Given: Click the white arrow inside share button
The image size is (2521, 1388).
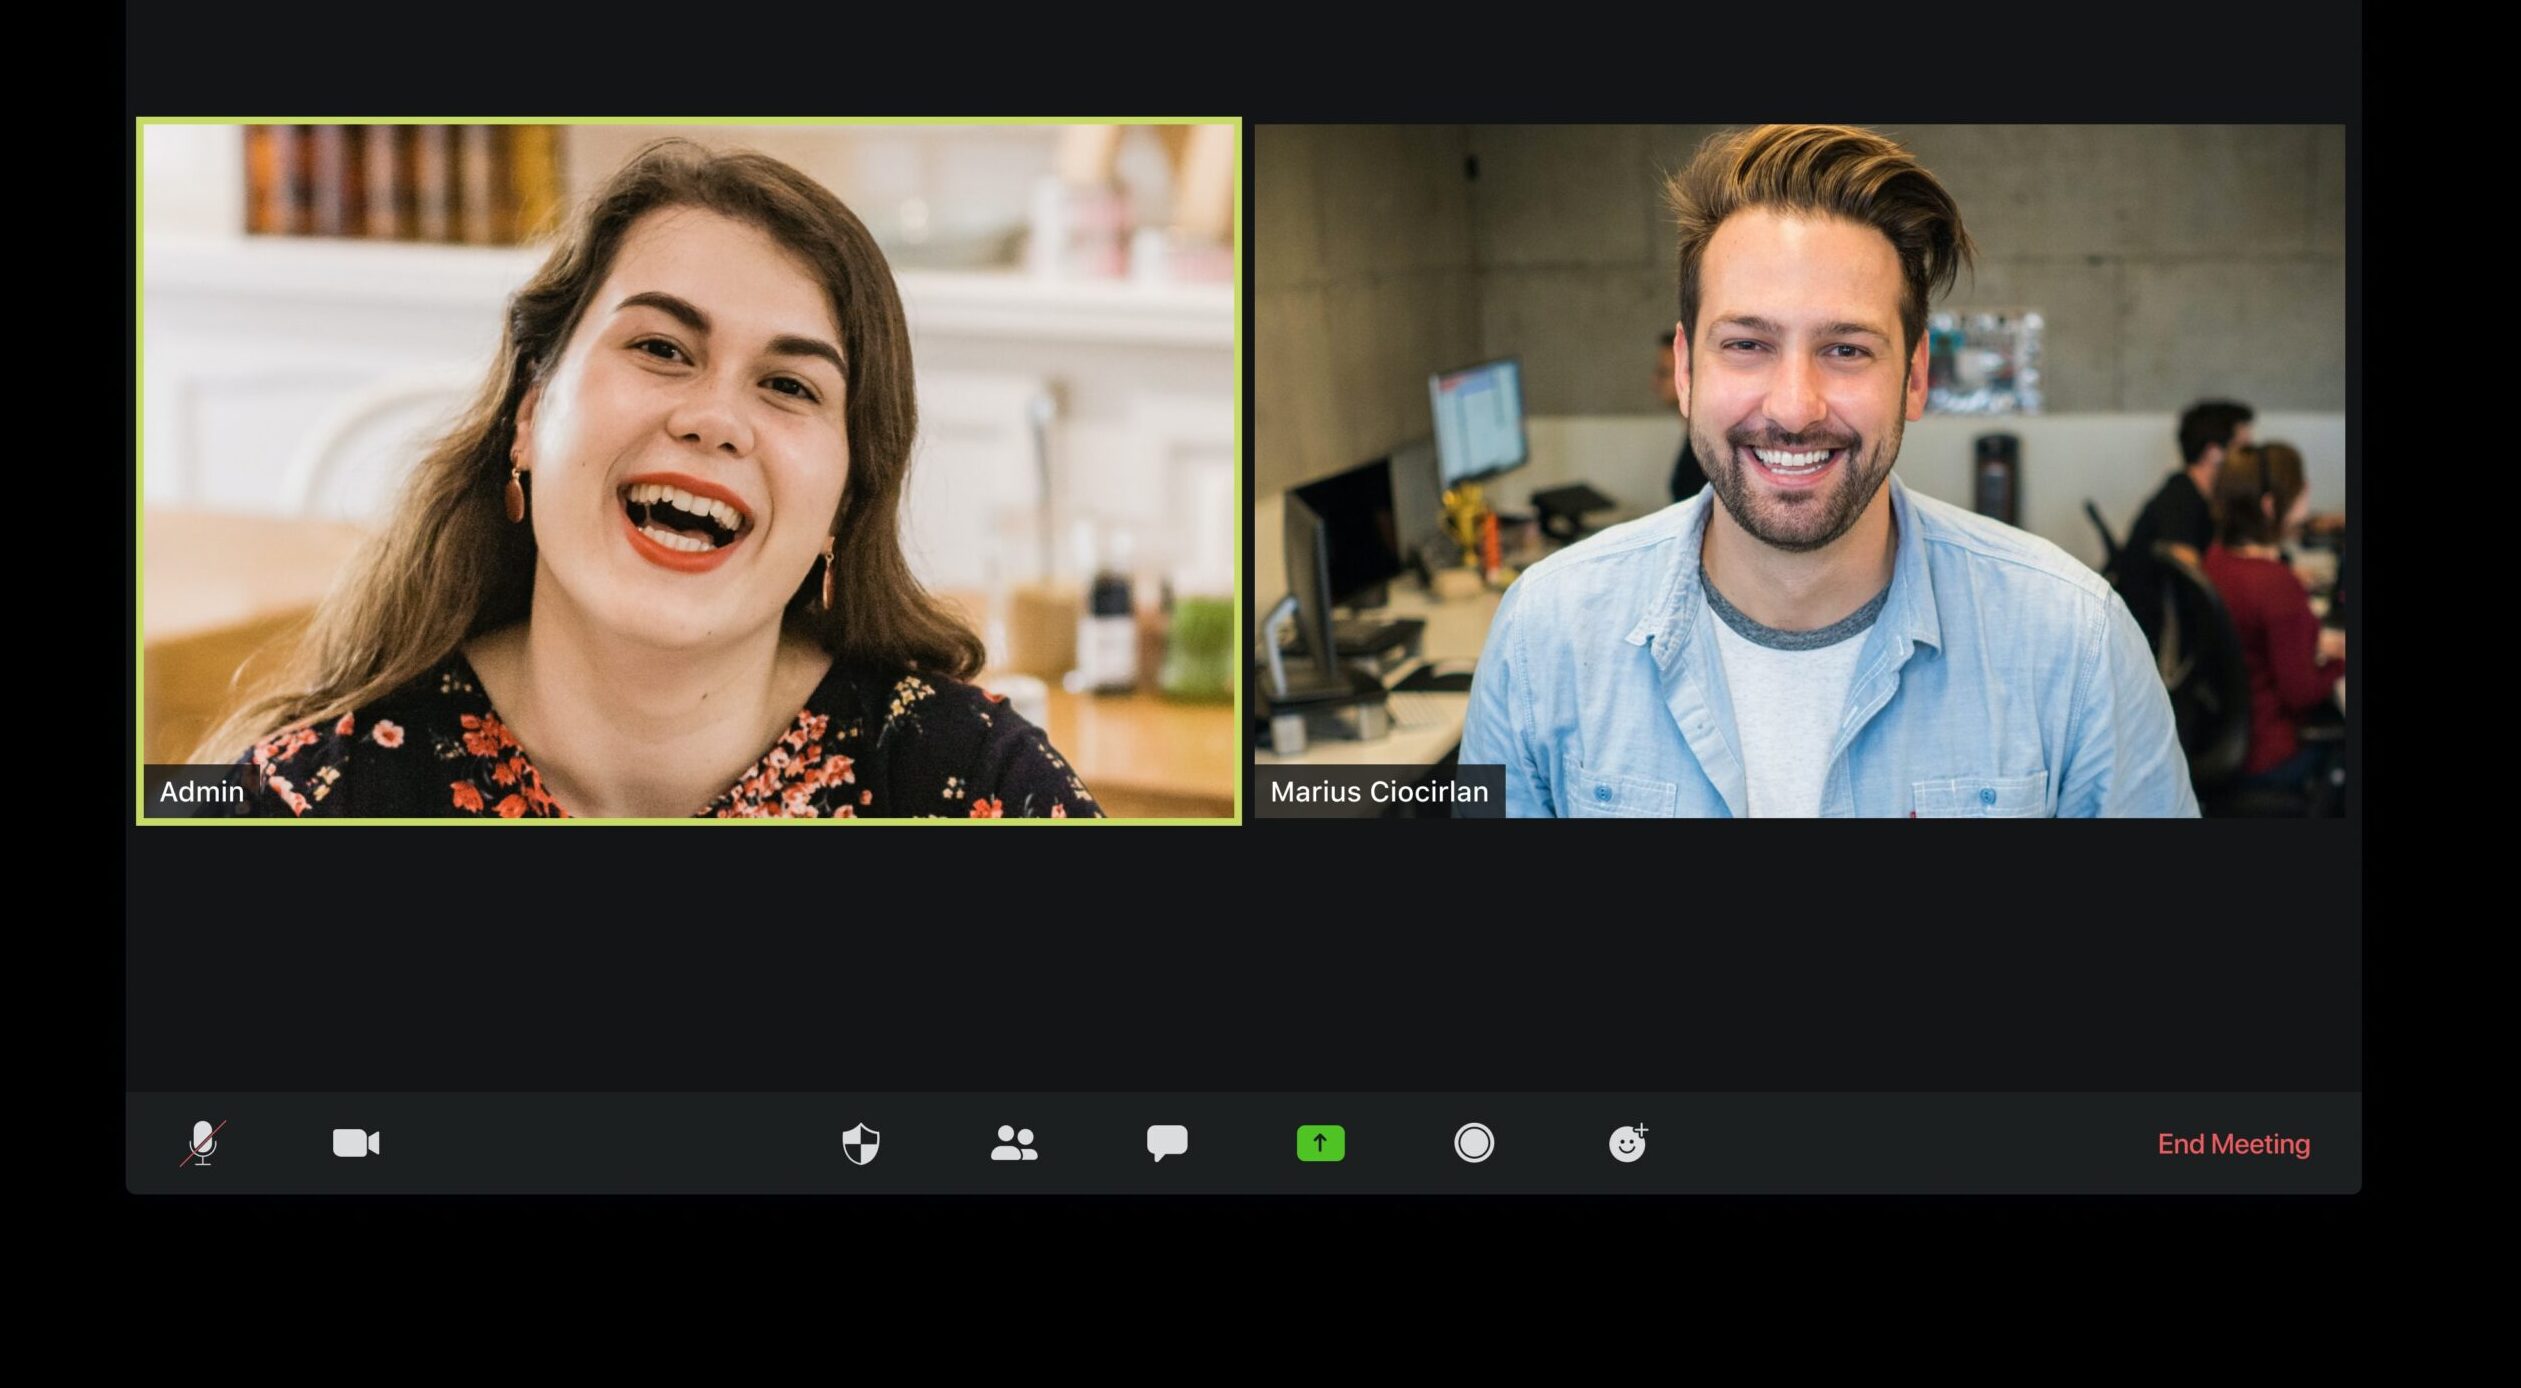Looking at the screenshot, I should (1320, 1143).
